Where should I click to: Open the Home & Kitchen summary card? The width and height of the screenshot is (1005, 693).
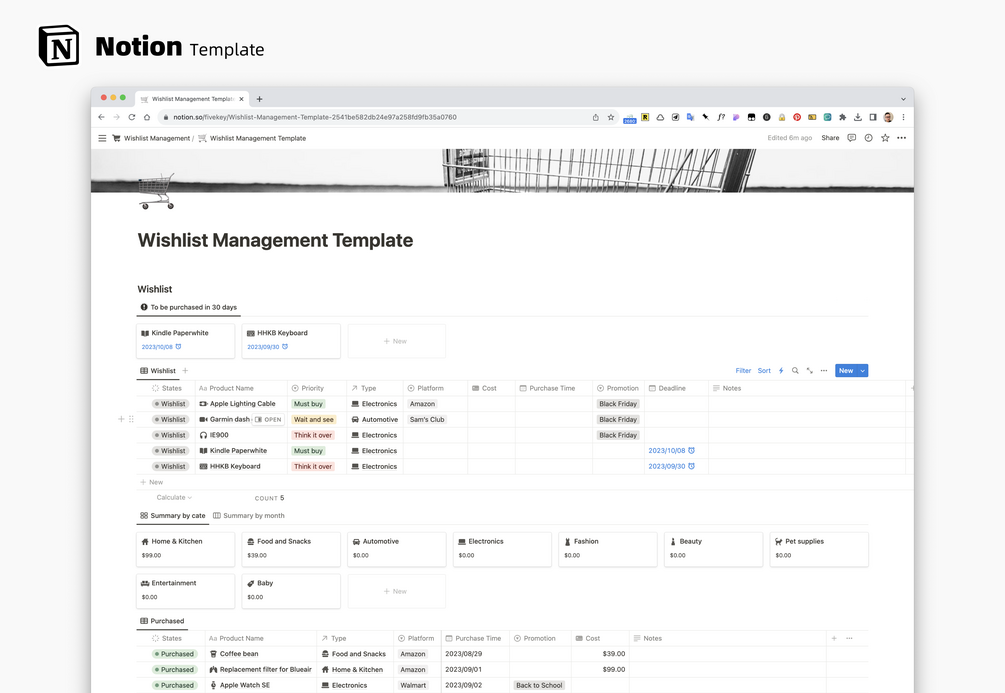(x=185, y=549)
